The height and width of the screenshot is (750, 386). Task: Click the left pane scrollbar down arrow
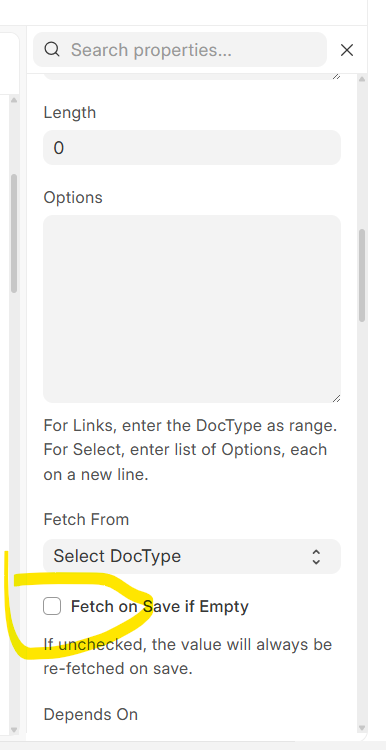14,730
